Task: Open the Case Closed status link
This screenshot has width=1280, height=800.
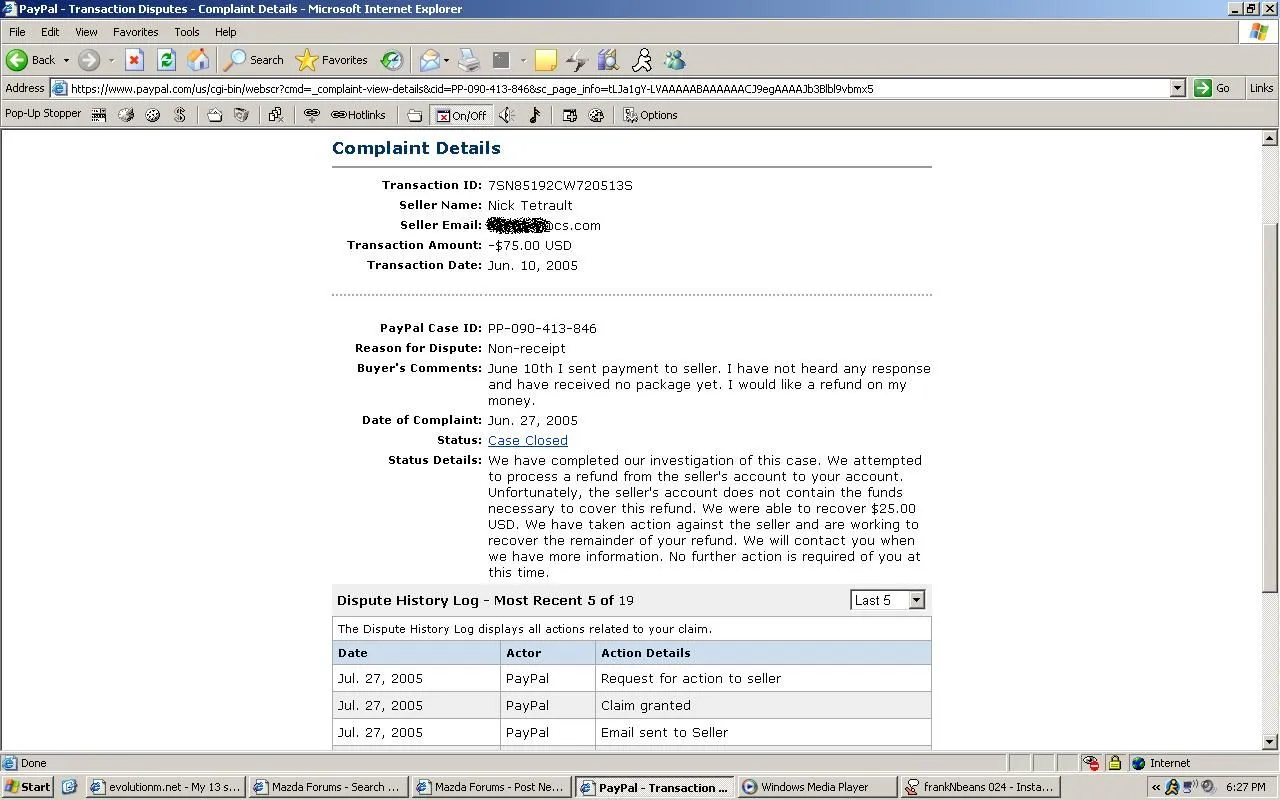Action: click(528, 440)
